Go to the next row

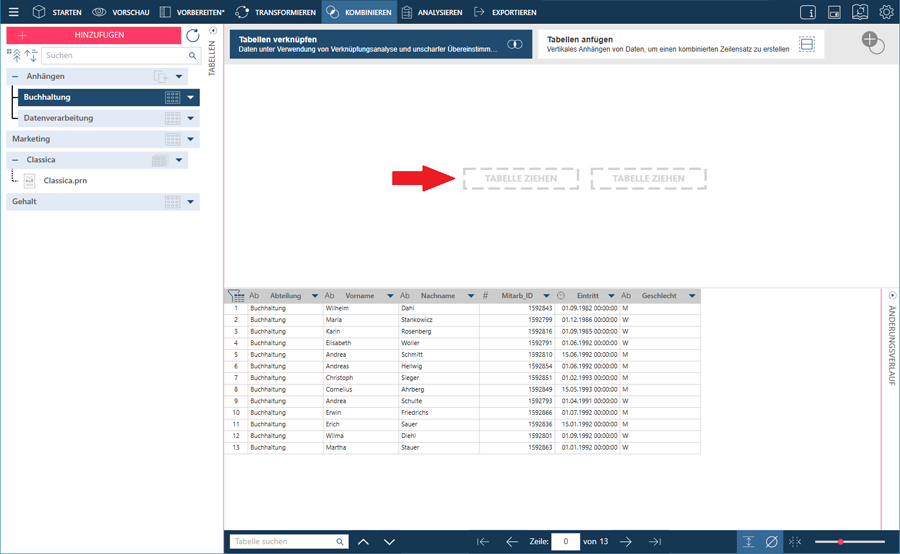click(x=626, y=541)
